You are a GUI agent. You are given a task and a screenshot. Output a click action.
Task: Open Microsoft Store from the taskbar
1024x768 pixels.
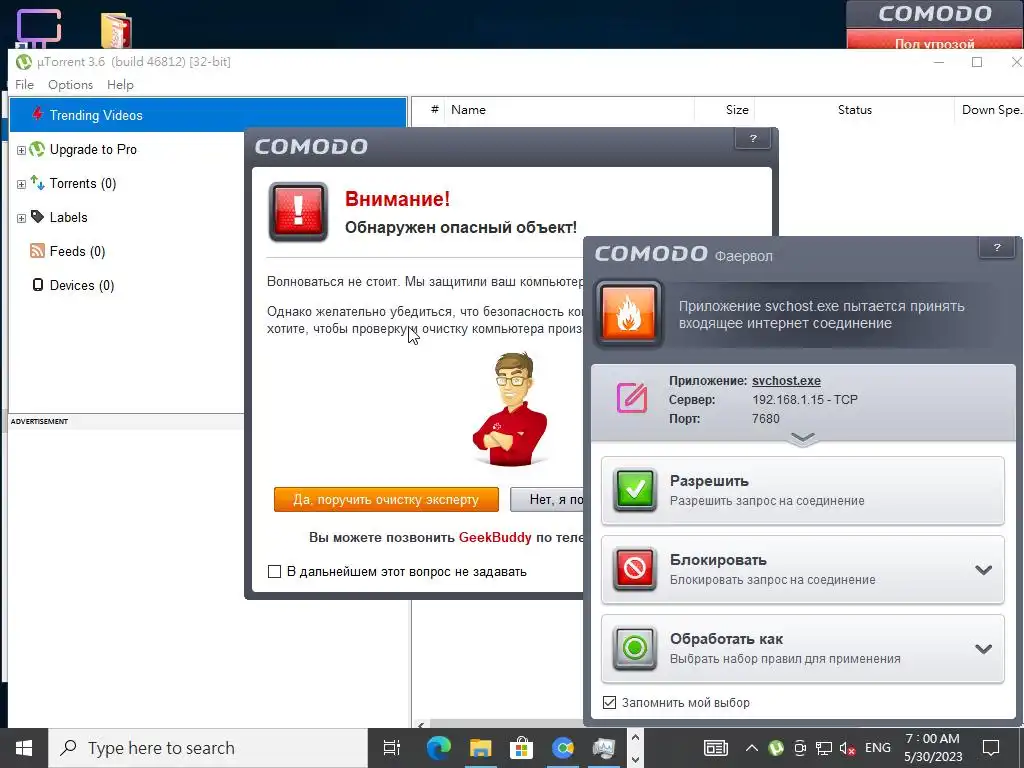(x=521, y=748)
